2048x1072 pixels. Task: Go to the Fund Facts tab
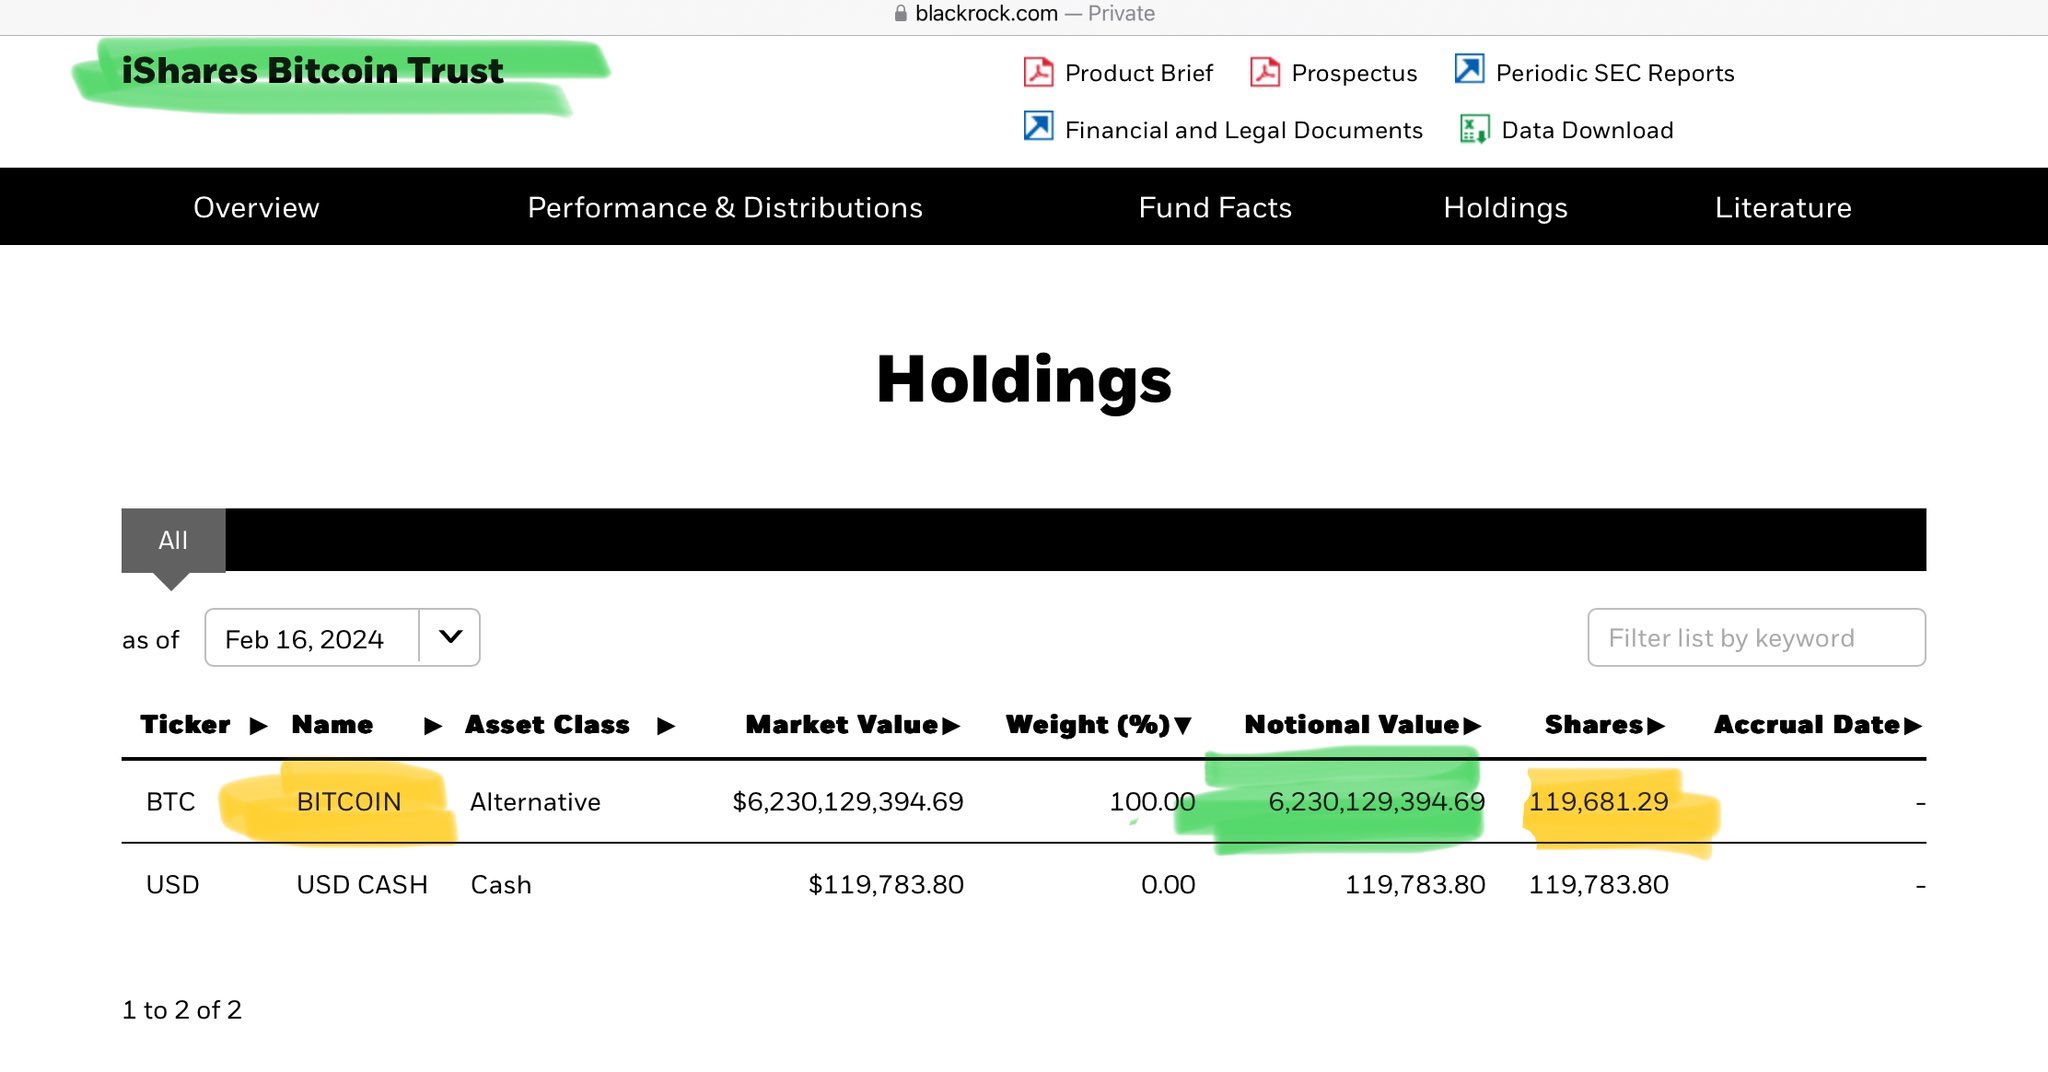(x=1215, y=207)
